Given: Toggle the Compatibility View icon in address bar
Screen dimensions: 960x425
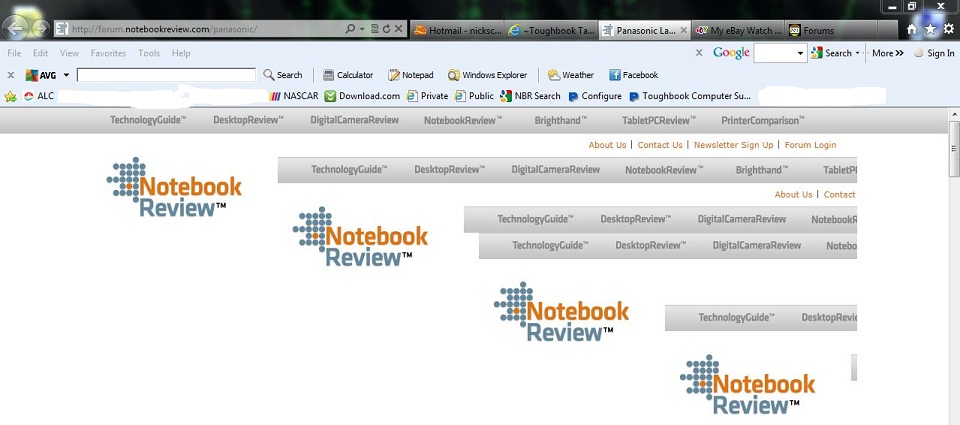Looking at the screenshot, I should (x=374, y=29).
